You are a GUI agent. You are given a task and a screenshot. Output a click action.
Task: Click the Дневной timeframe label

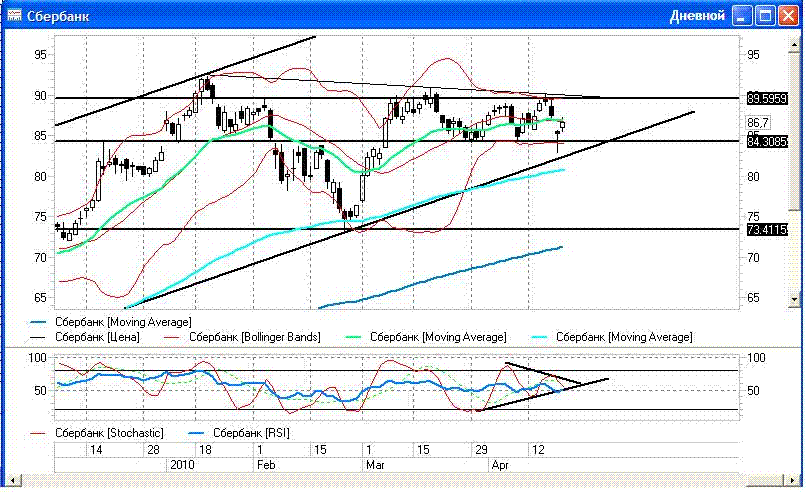coord(697,16)
